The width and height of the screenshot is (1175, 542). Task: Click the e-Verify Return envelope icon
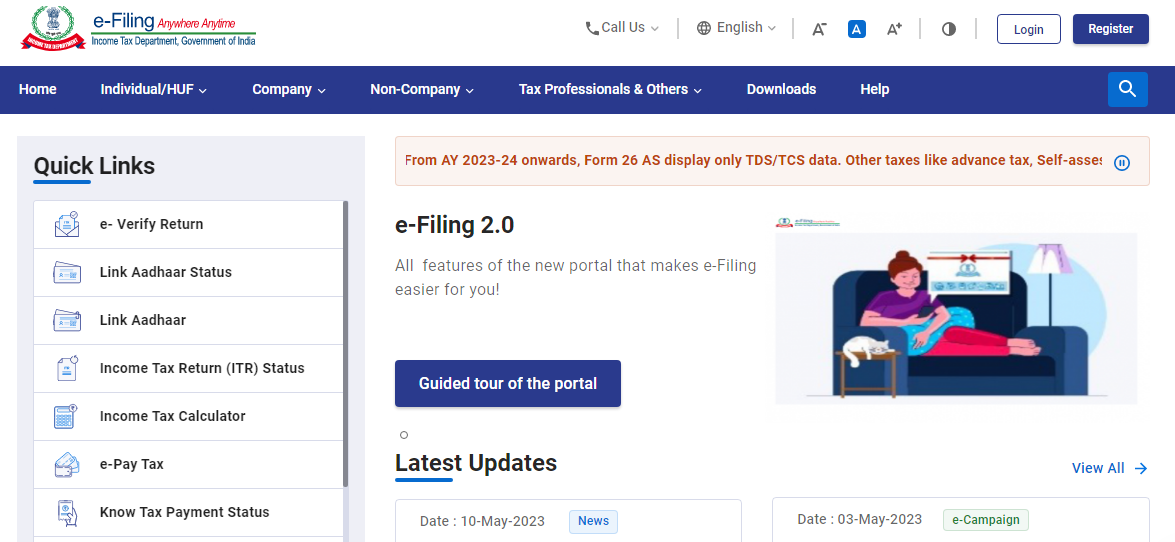pos(67,224)
